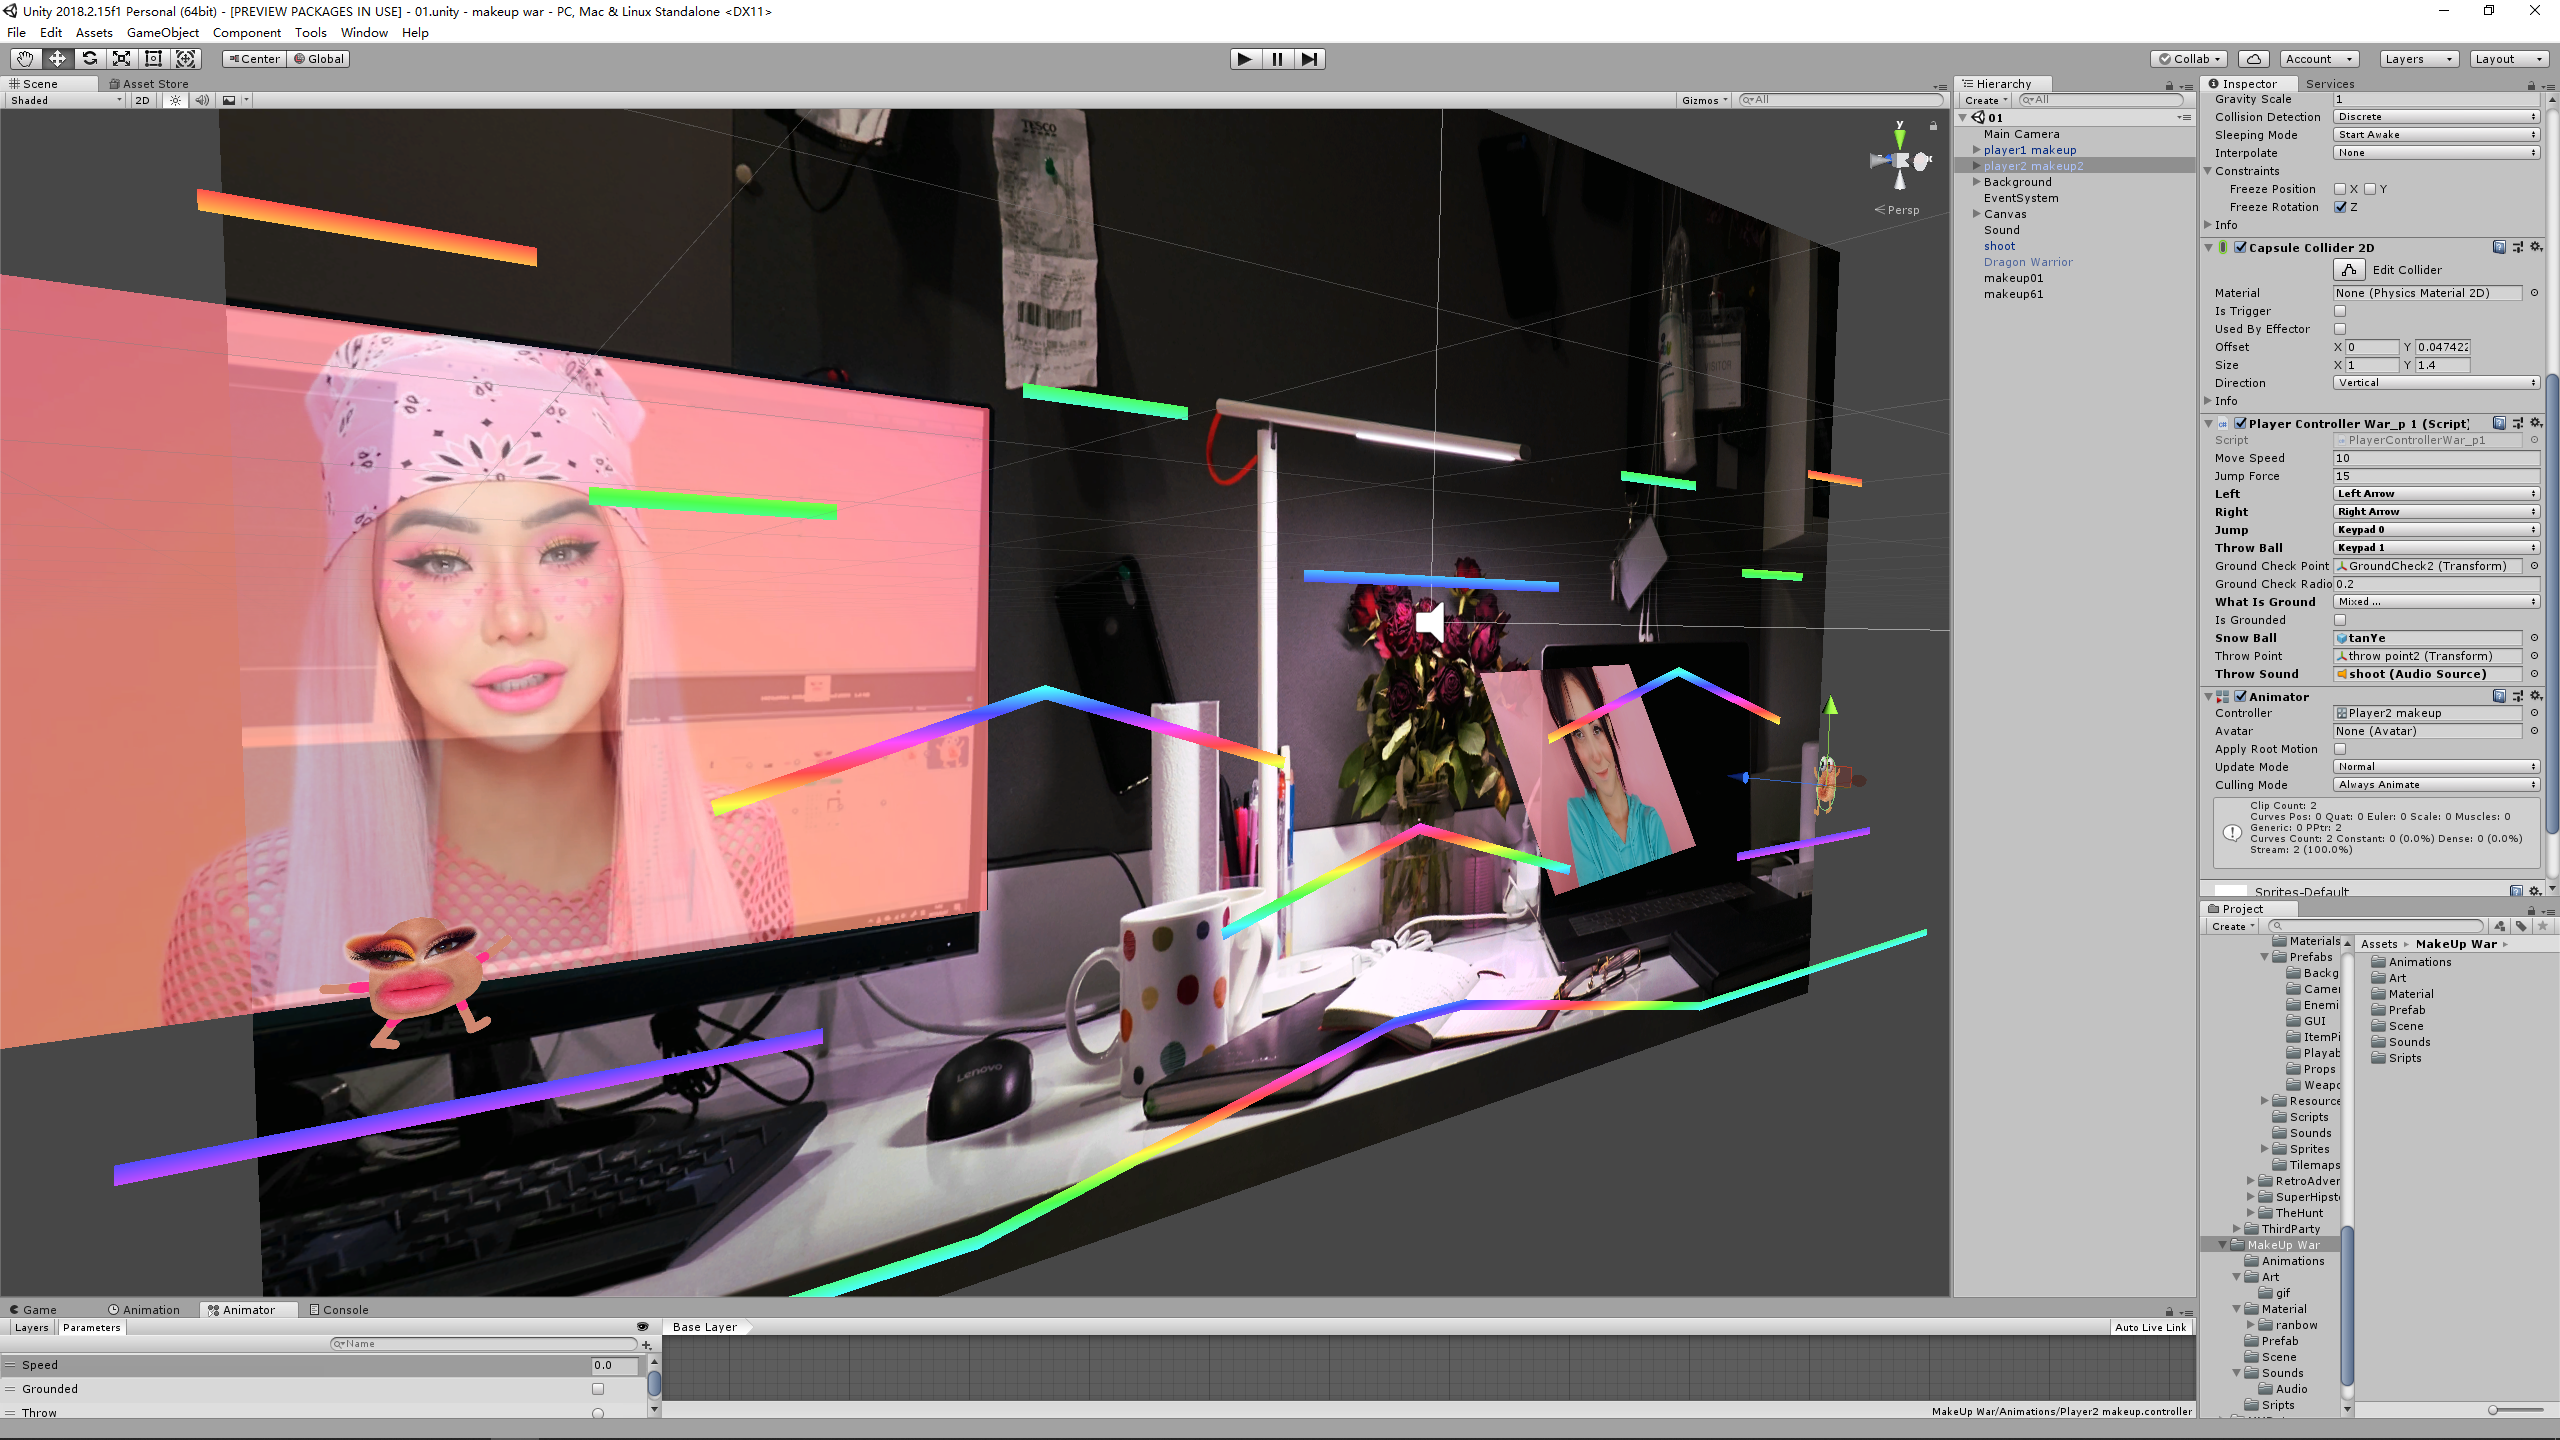Click the Move Speed input field

click(2436, 458)
